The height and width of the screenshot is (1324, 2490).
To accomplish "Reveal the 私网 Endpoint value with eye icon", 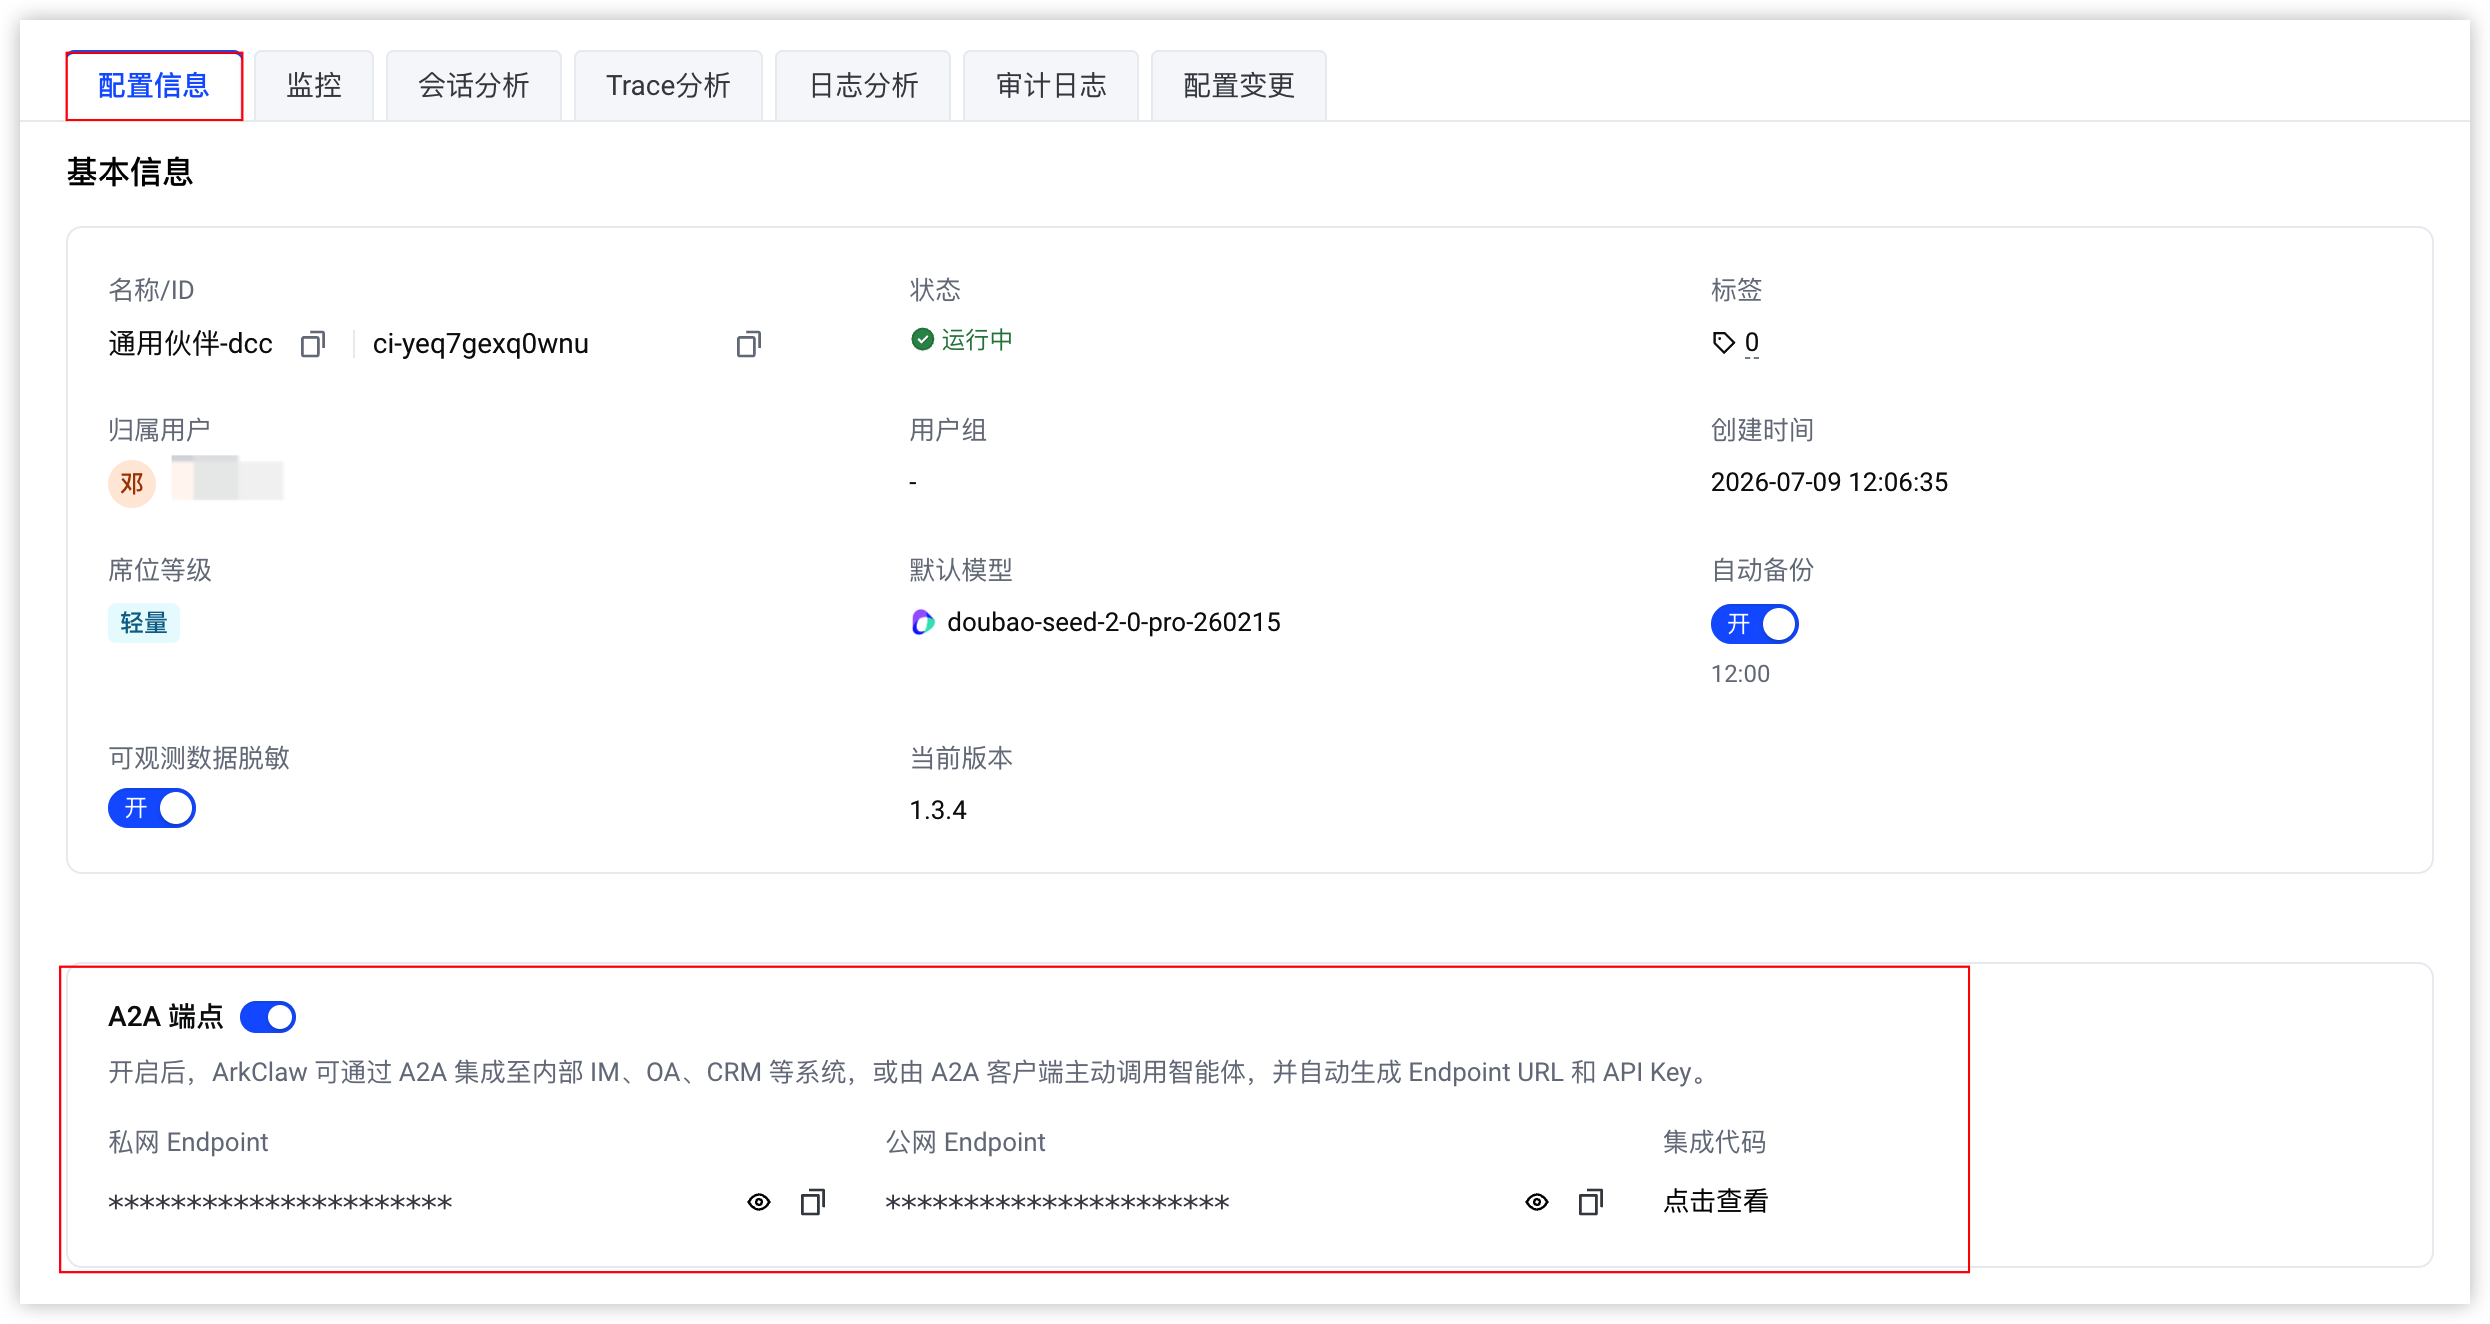I will pos(759,1202).
